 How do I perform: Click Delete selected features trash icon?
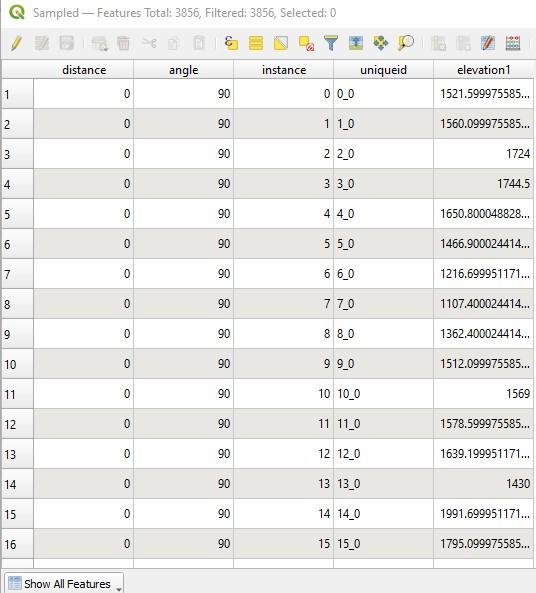click(x=123, y=43)
